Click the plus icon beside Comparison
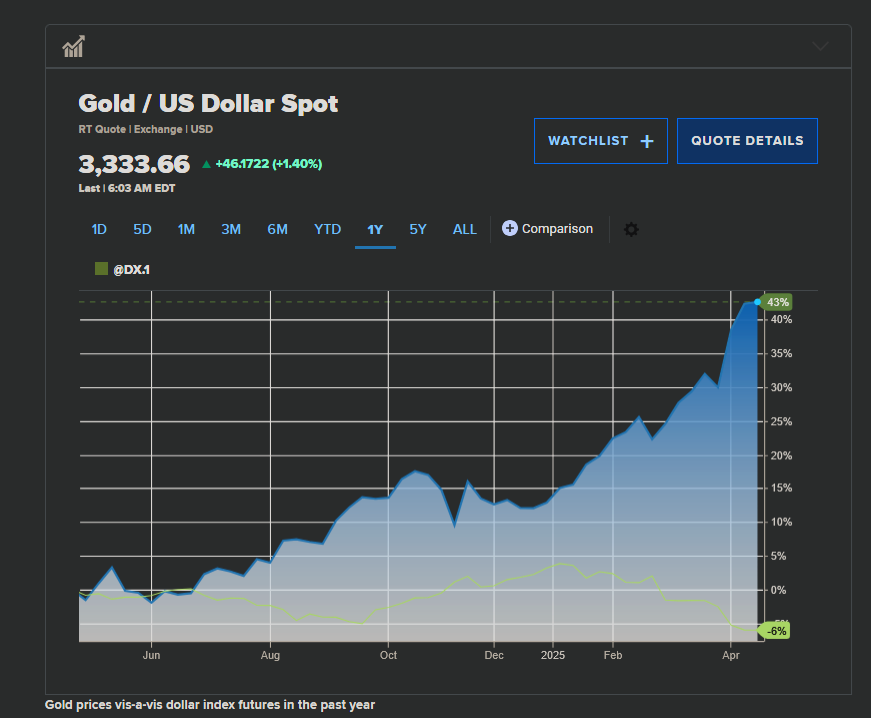 tap(510, 228)
